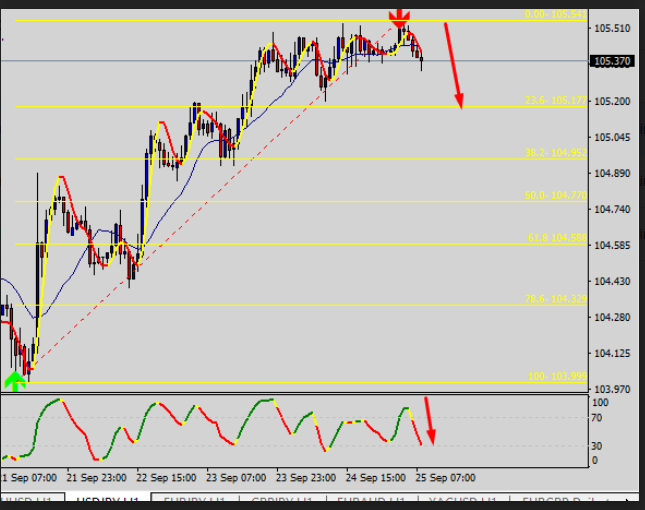
Task: Click the oscillator scale value 70
Action: pyautogui.click(x=597, y=418)
